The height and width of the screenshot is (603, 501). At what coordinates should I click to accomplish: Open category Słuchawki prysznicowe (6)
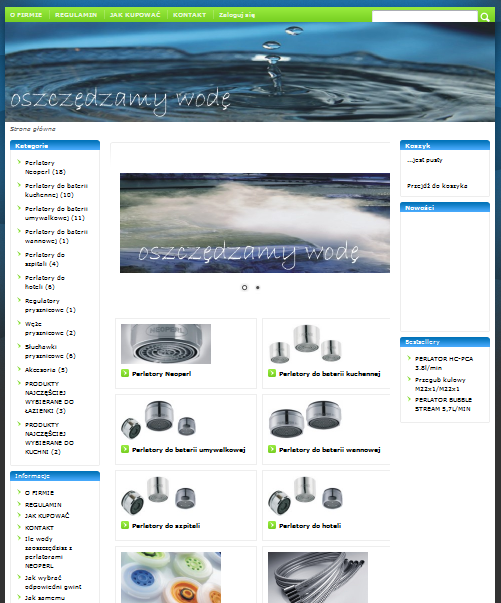click(x=50, y=351)
